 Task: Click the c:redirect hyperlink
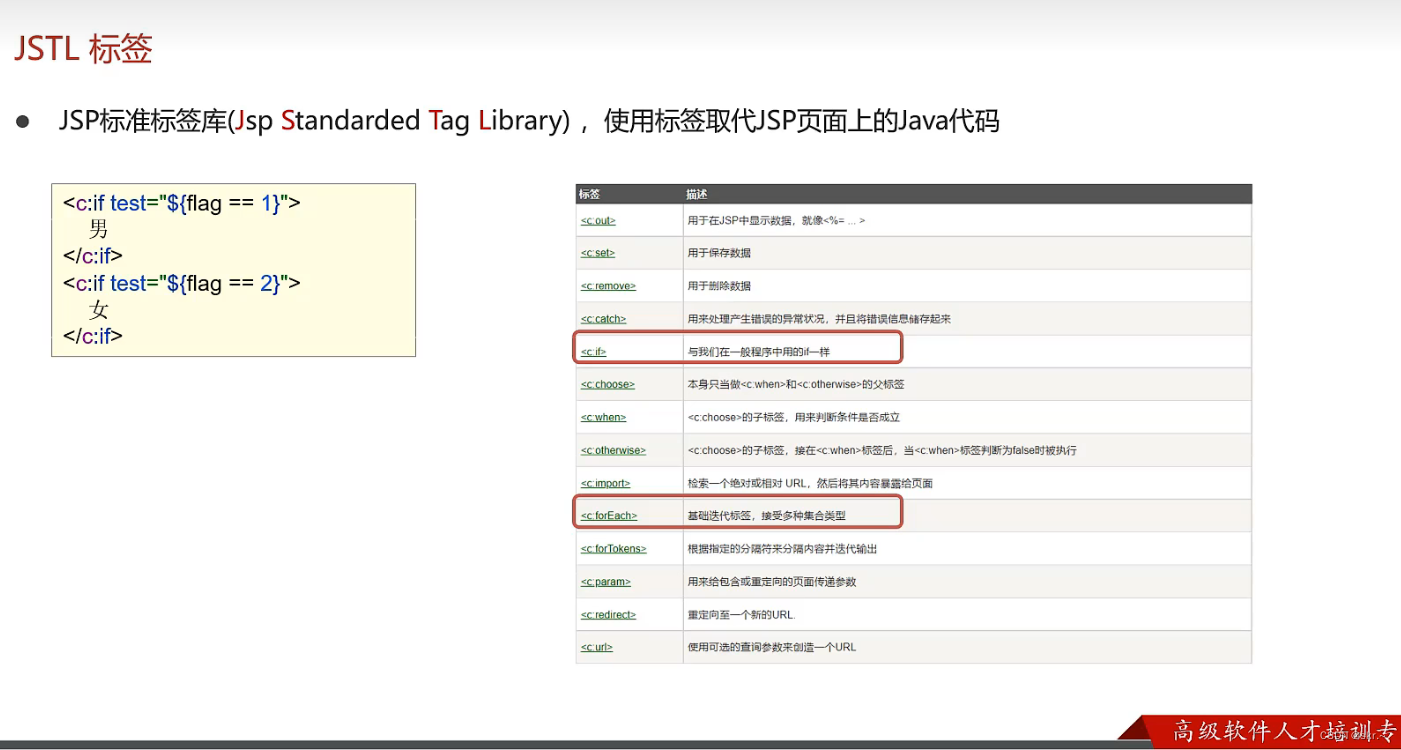tap(608, 614)
